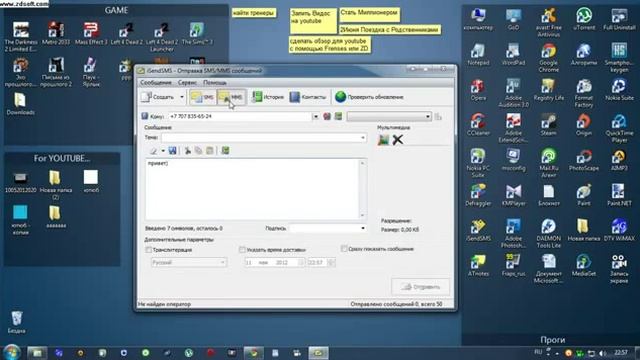Viewport: 640px width, 360px height.
Task: Open the Сообщение menu
Action: (156, 82)
